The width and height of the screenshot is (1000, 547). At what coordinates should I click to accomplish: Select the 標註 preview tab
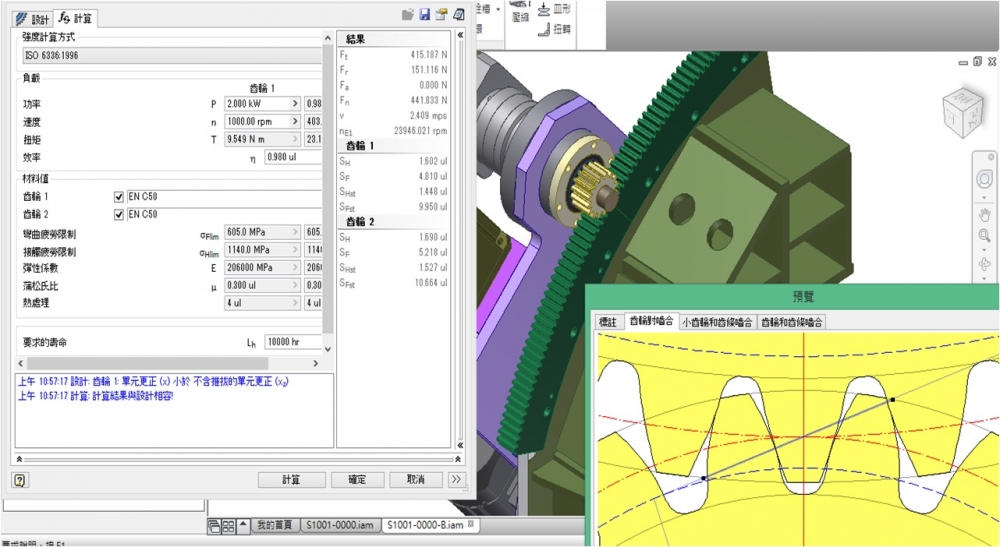point(608,322)
